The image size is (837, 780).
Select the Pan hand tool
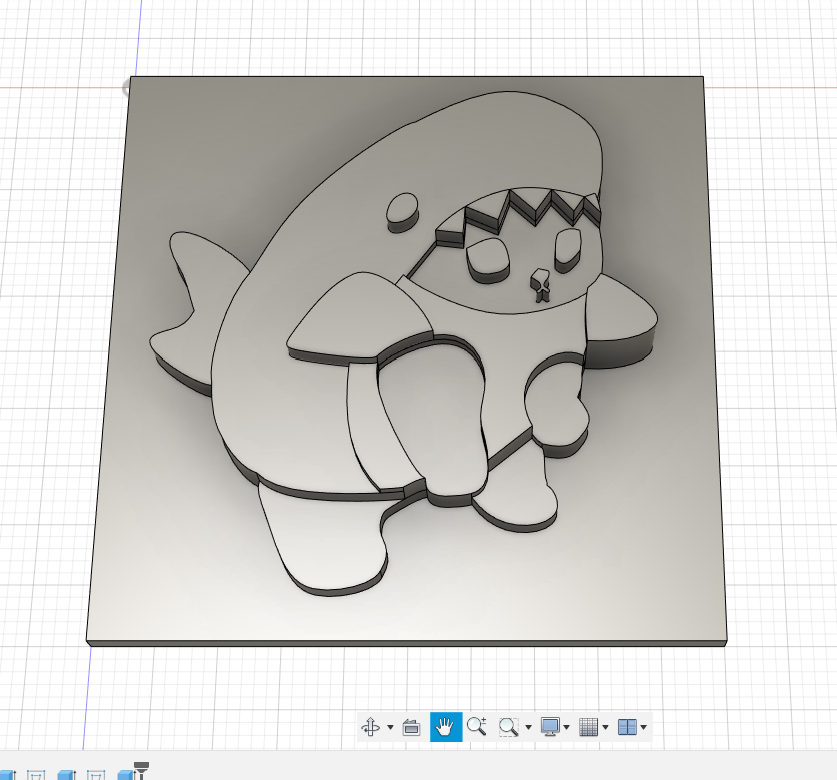(x=446, y=727)
